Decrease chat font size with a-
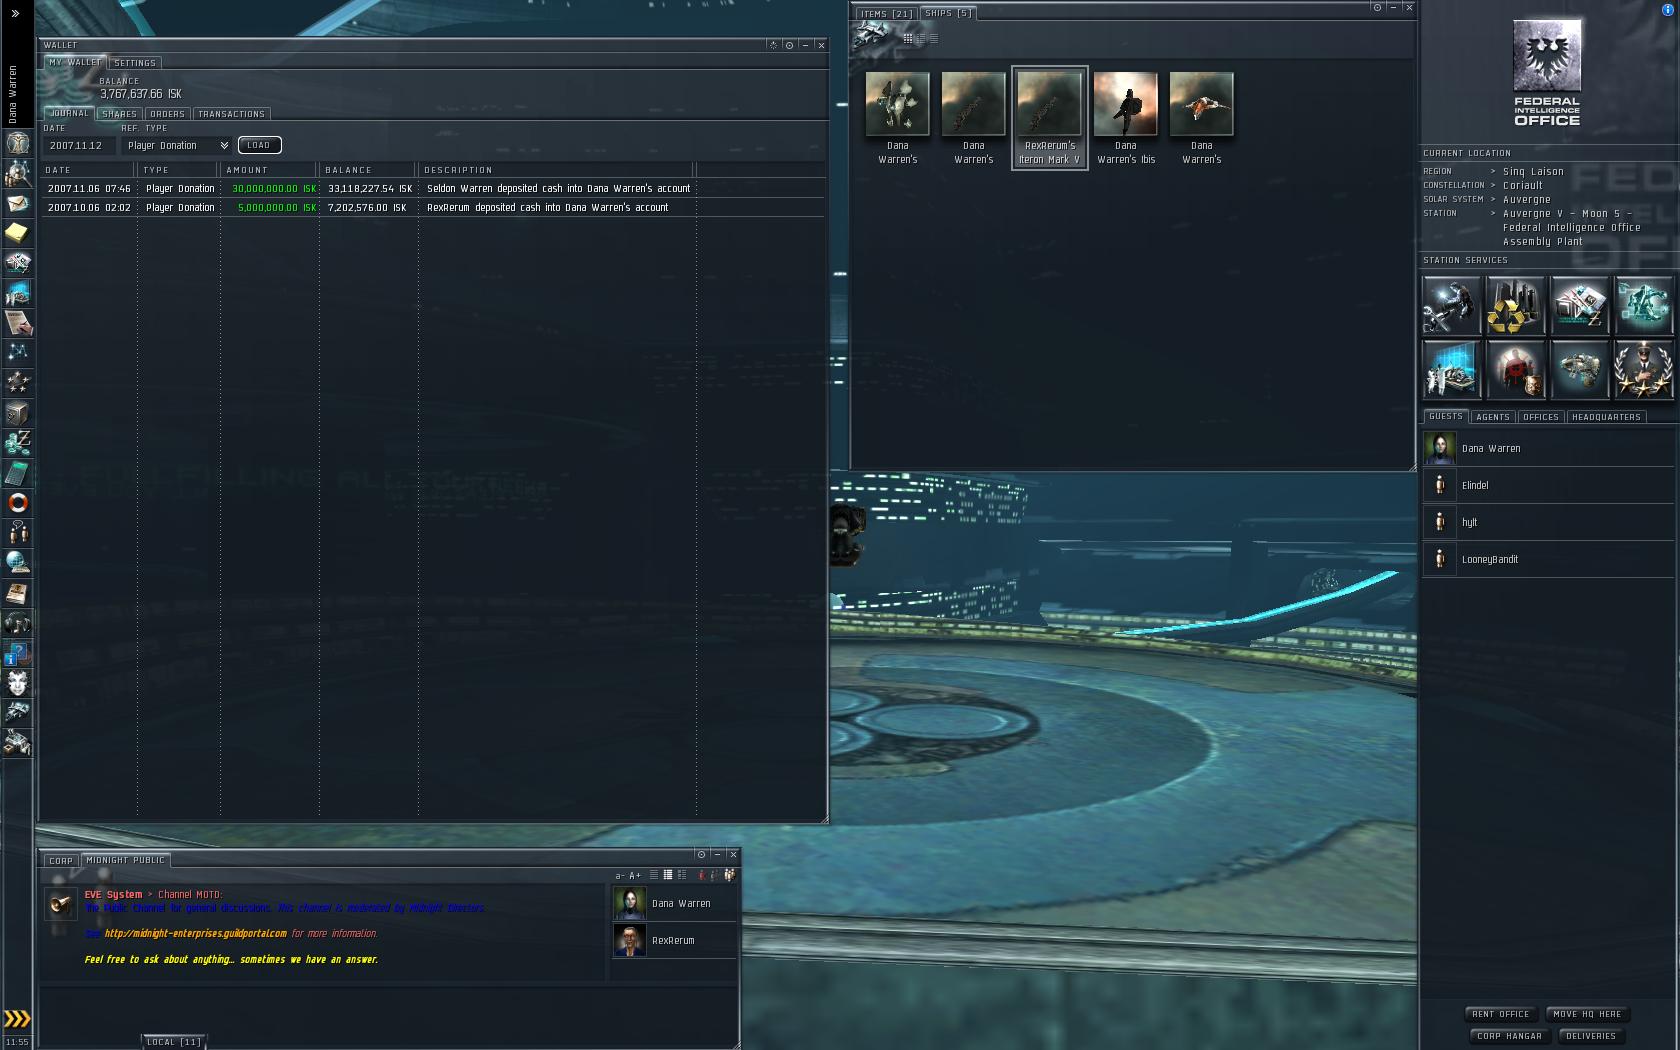Image resolution: width=1680 pixels, height=1050 pixels. point(620,875)
